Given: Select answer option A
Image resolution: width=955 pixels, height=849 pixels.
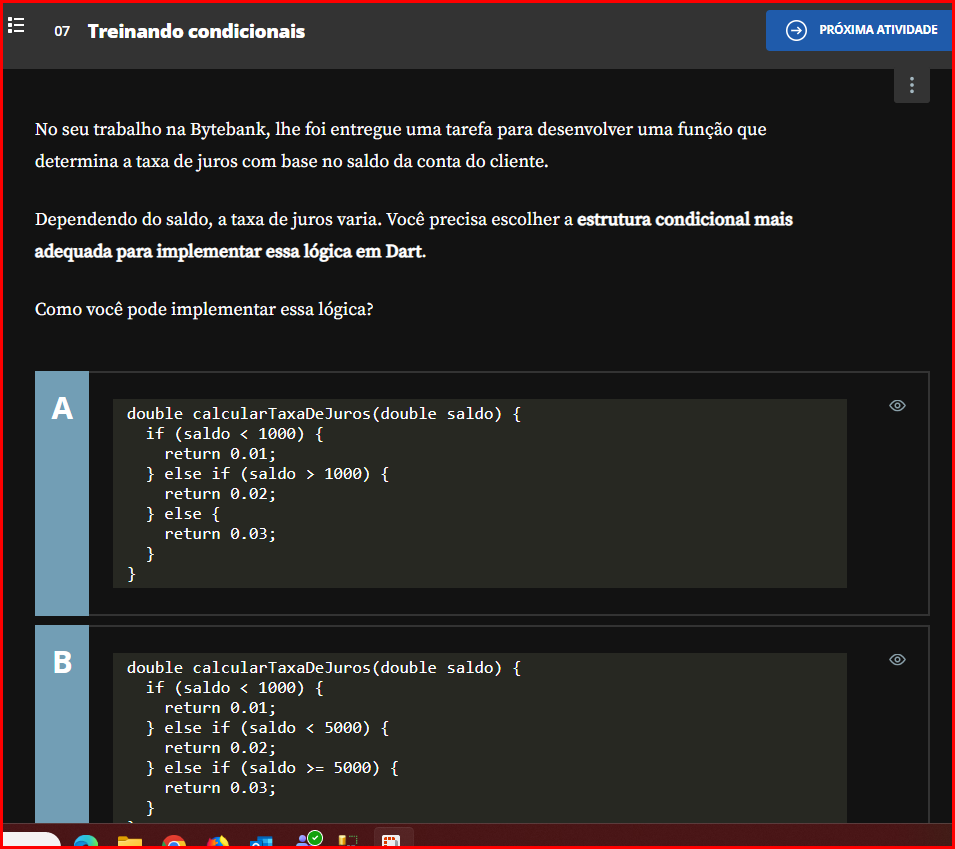Looking at the screenshot, I should click(x=62, y=493).
